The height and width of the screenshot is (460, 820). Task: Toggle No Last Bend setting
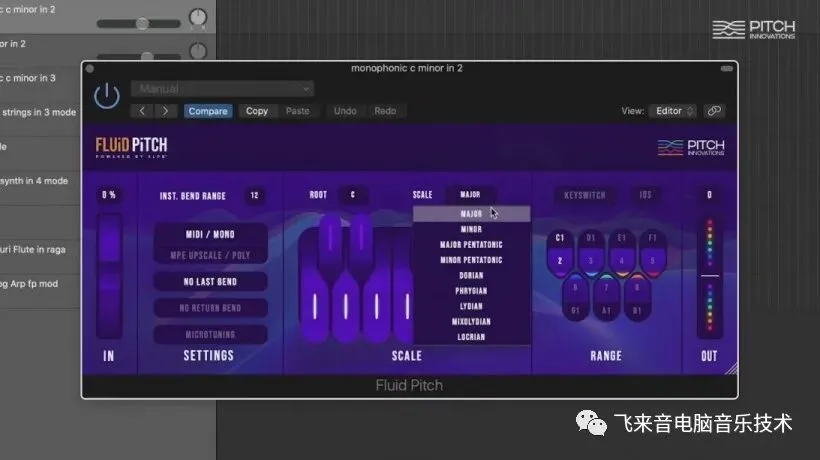(210, 282)
